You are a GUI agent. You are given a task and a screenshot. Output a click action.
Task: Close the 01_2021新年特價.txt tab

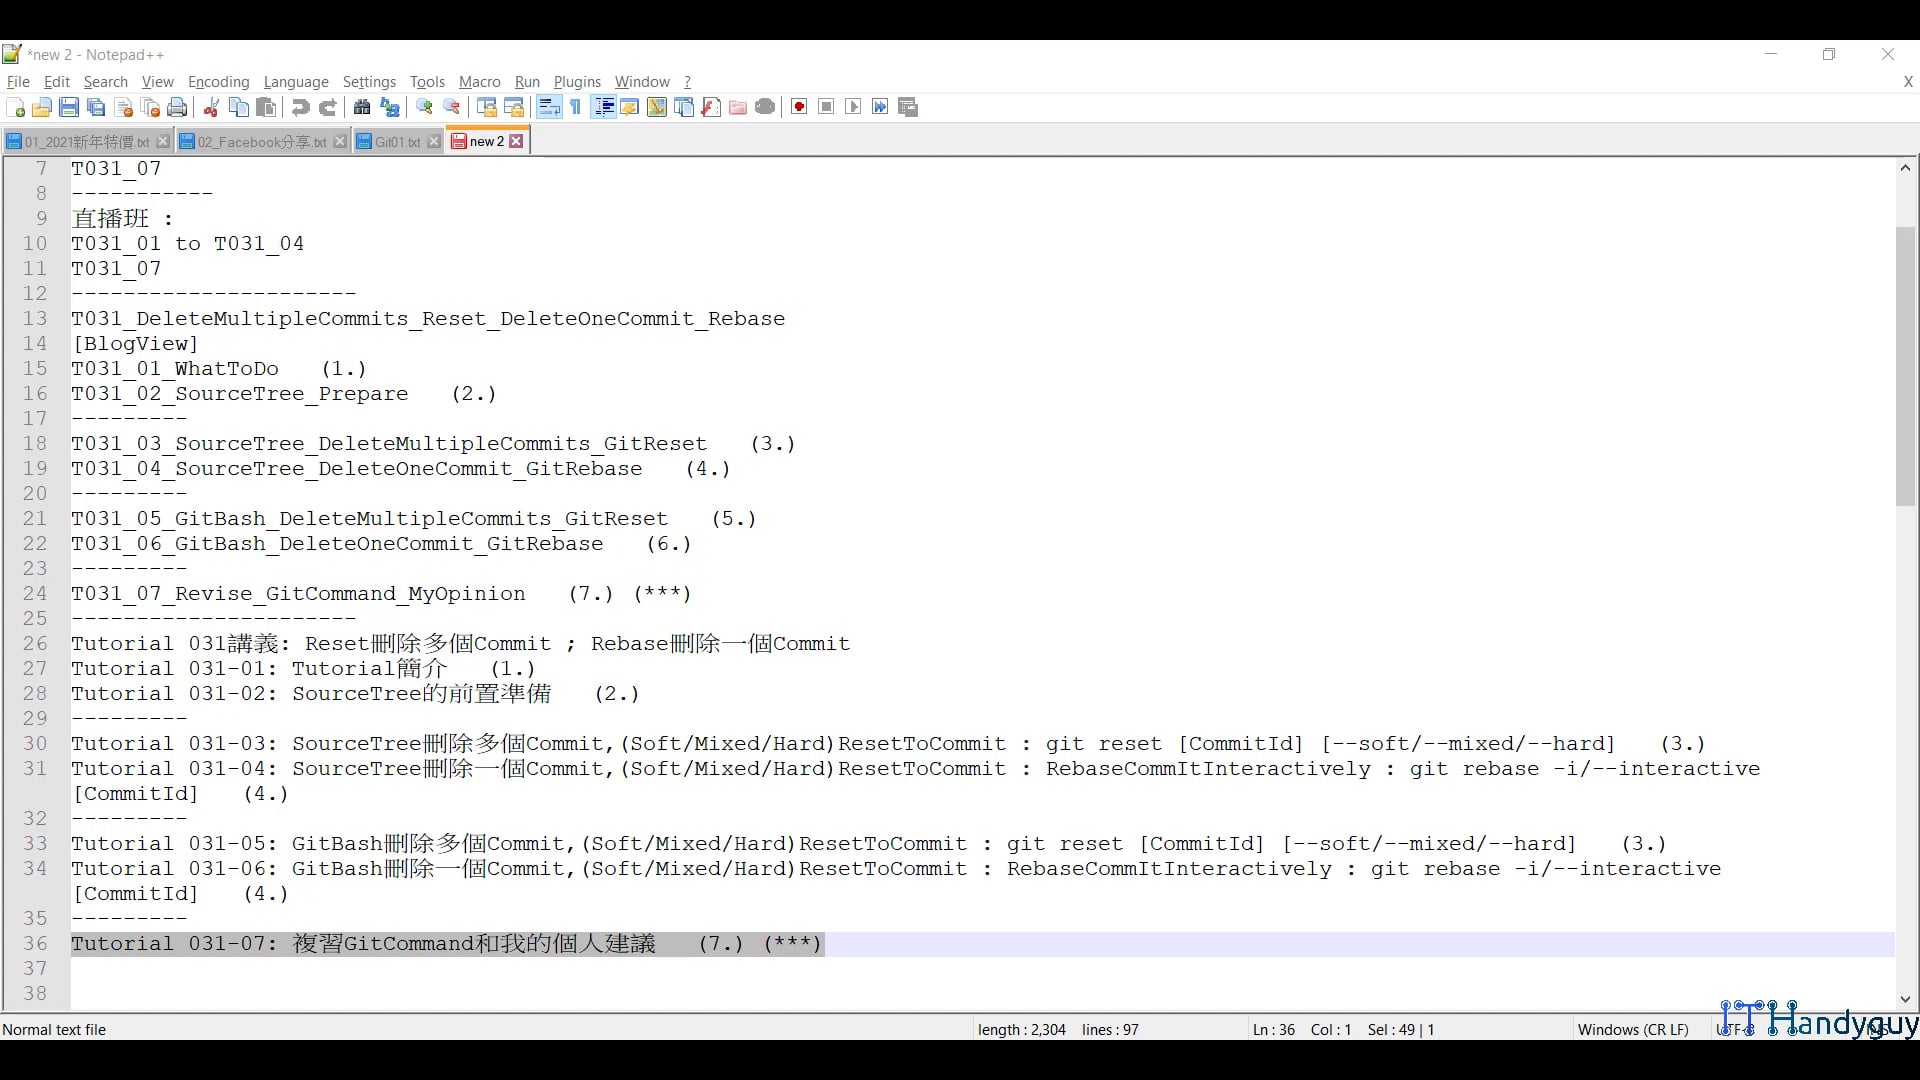click(163, 141)
